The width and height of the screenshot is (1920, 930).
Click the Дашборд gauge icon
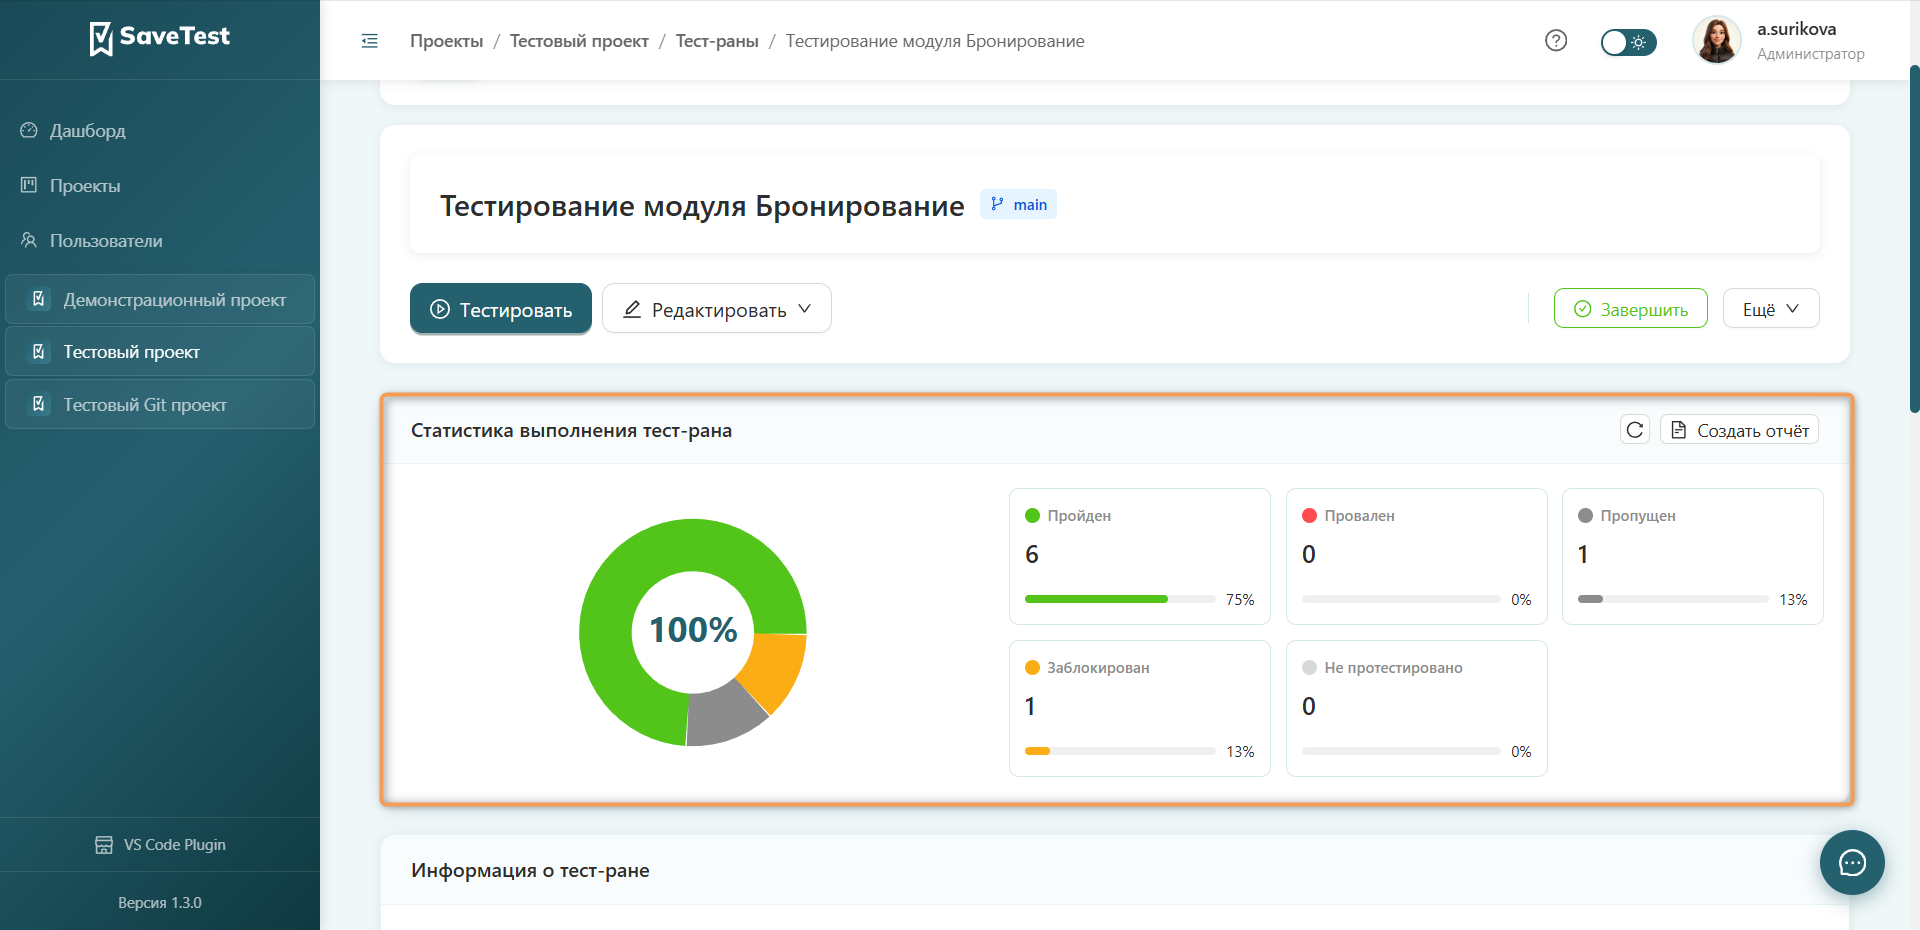coord(29,131)
